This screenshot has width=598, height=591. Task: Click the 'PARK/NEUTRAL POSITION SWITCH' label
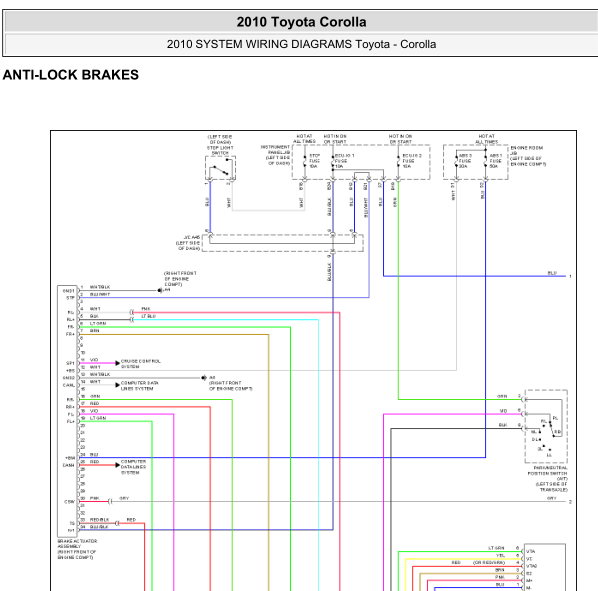point(548,471)
